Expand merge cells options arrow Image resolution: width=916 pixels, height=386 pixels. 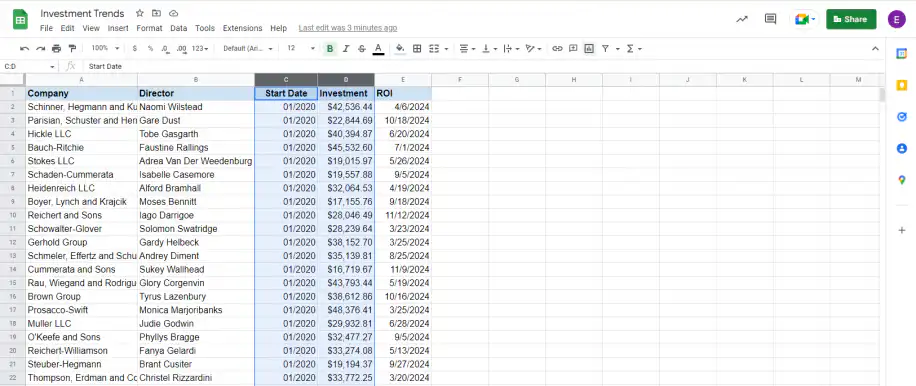[446, 48]
